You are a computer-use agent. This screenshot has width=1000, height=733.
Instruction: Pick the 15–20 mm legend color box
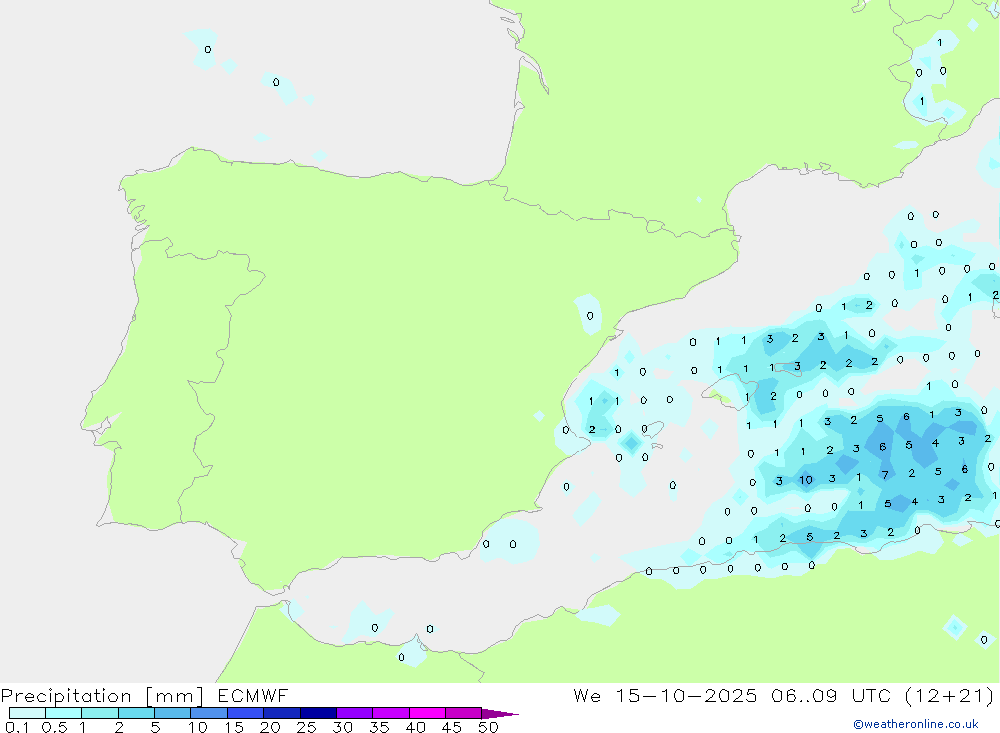click(x=245, y=713)
